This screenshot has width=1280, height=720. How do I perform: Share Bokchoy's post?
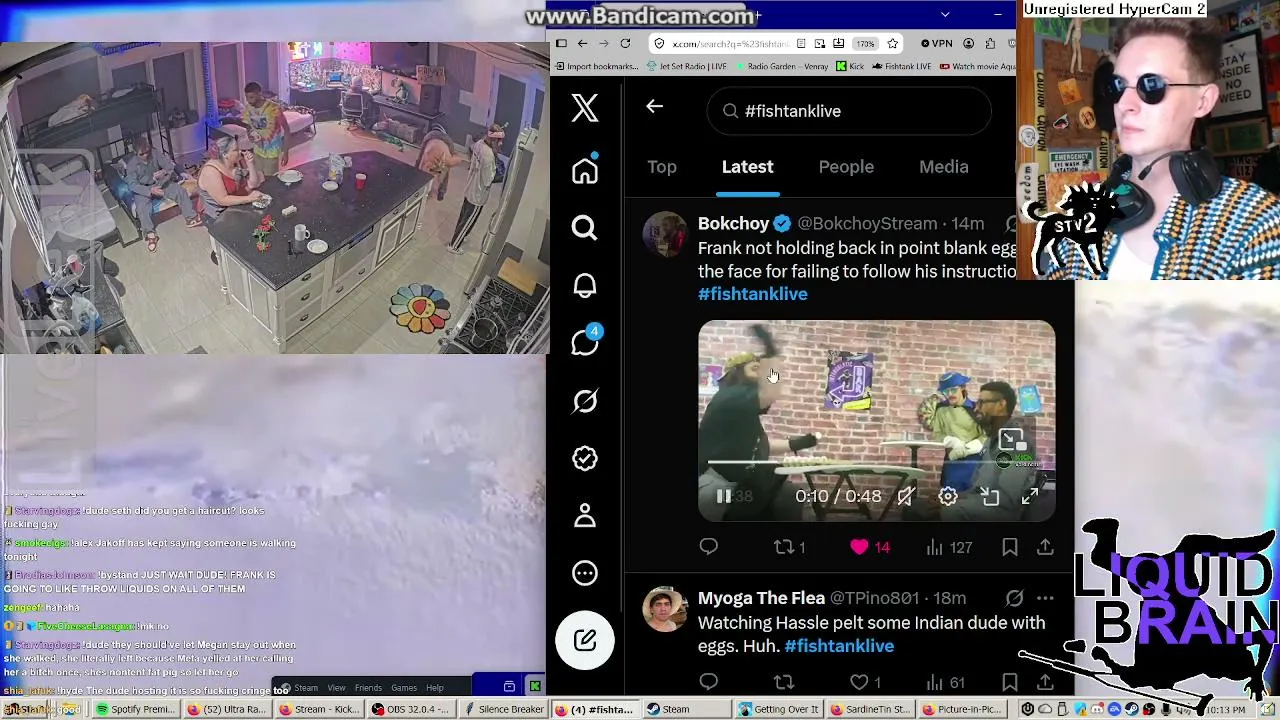pyautogui.click(x=1045, y=547)
